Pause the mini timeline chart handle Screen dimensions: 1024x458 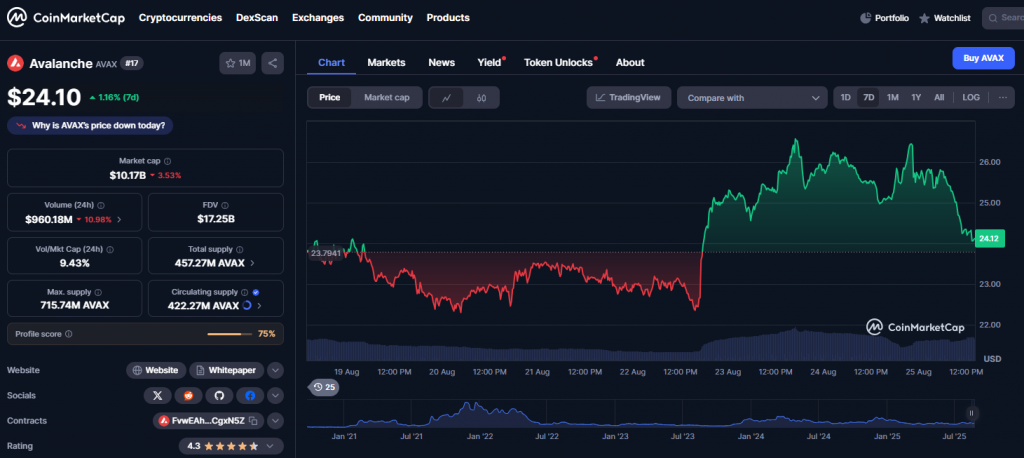[x=972, y=414]
